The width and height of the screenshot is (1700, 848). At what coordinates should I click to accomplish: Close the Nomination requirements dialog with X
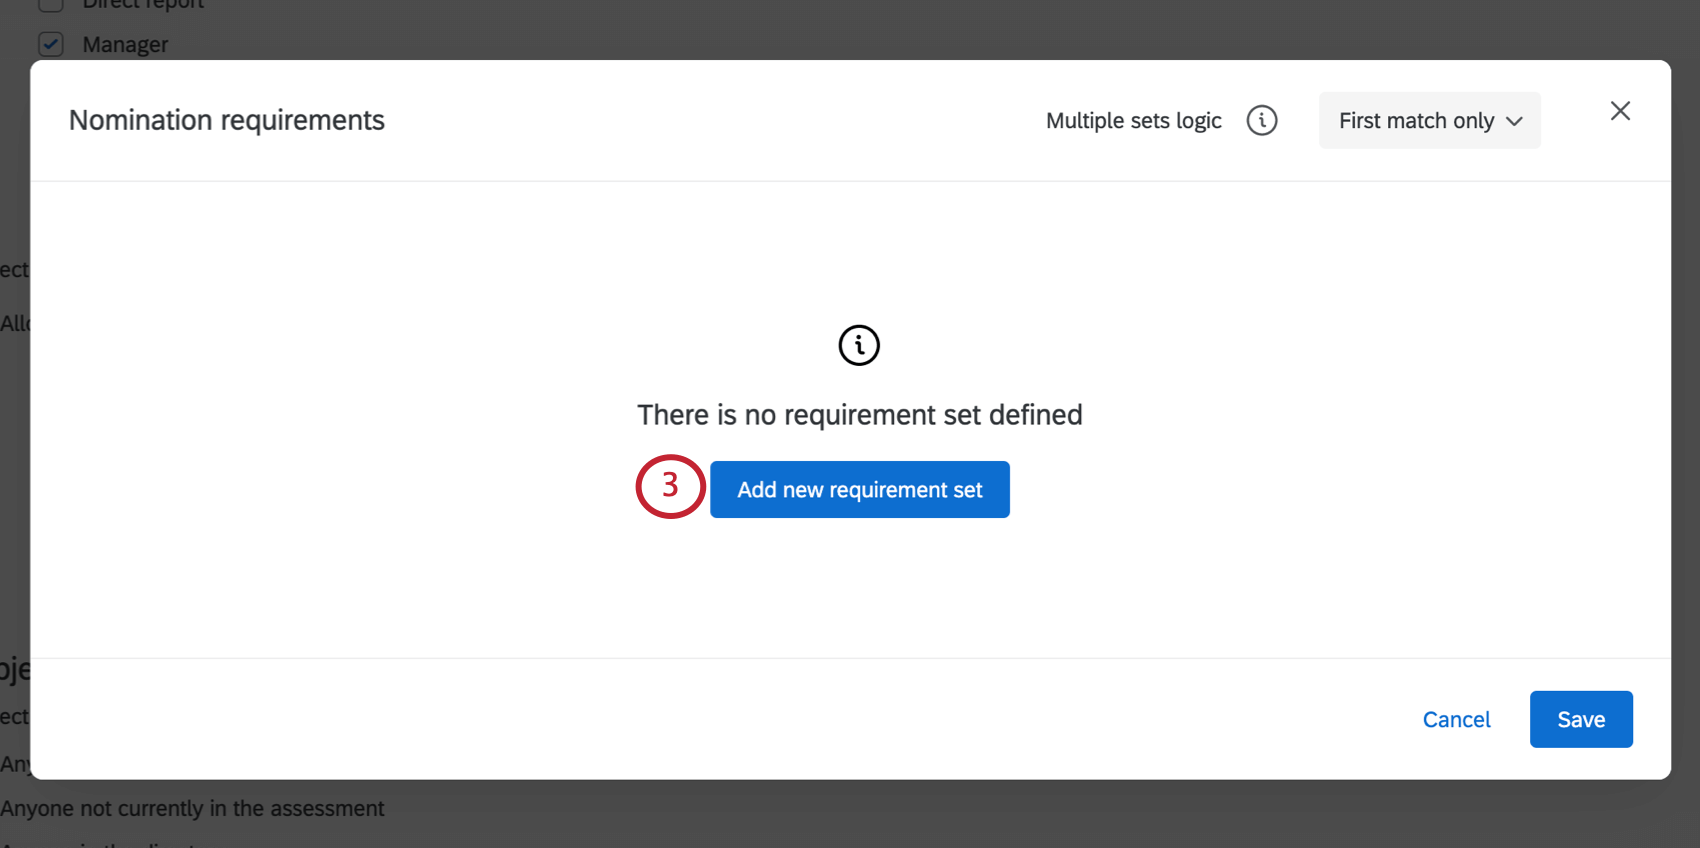[1620, 111]
